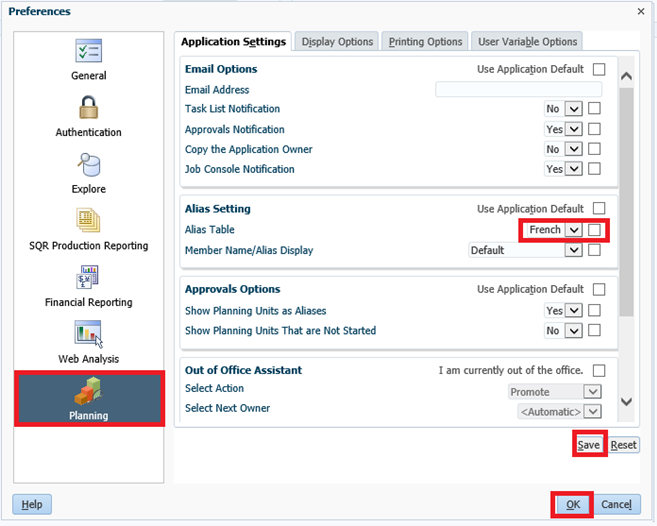Tick Email Options Use Application Default checkbox
This screenshot has height=526, width=657.
click(x=599, y=70)
